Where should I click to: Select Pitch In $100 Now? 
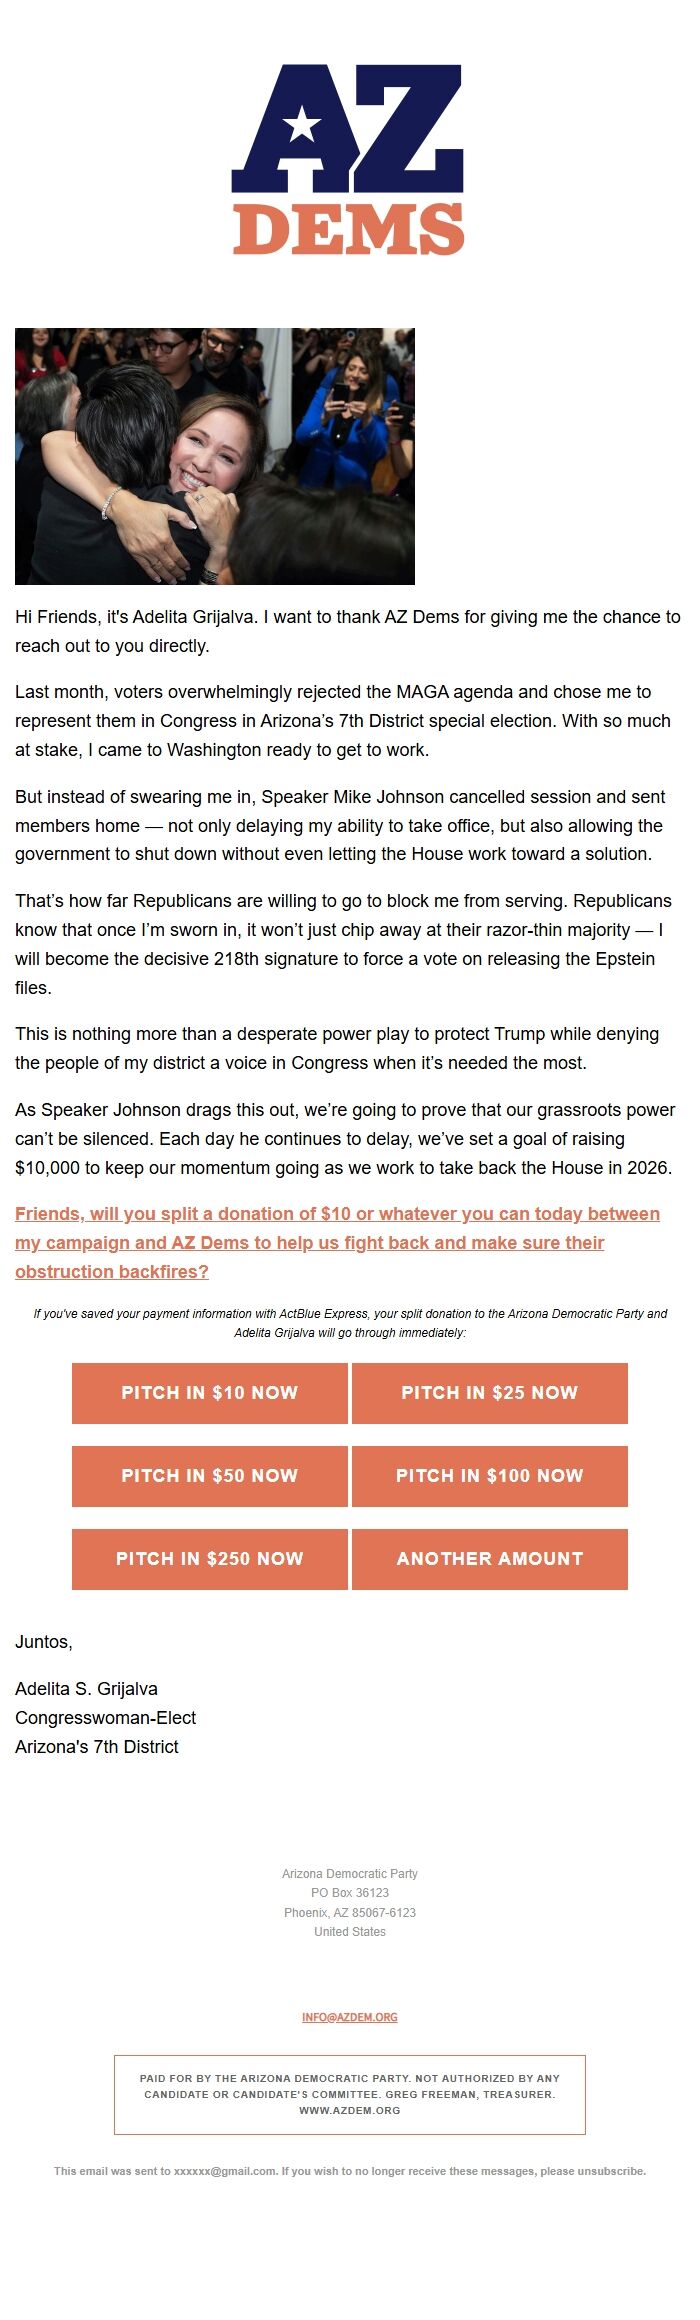pyautogui.click(x=489, y=1476)
